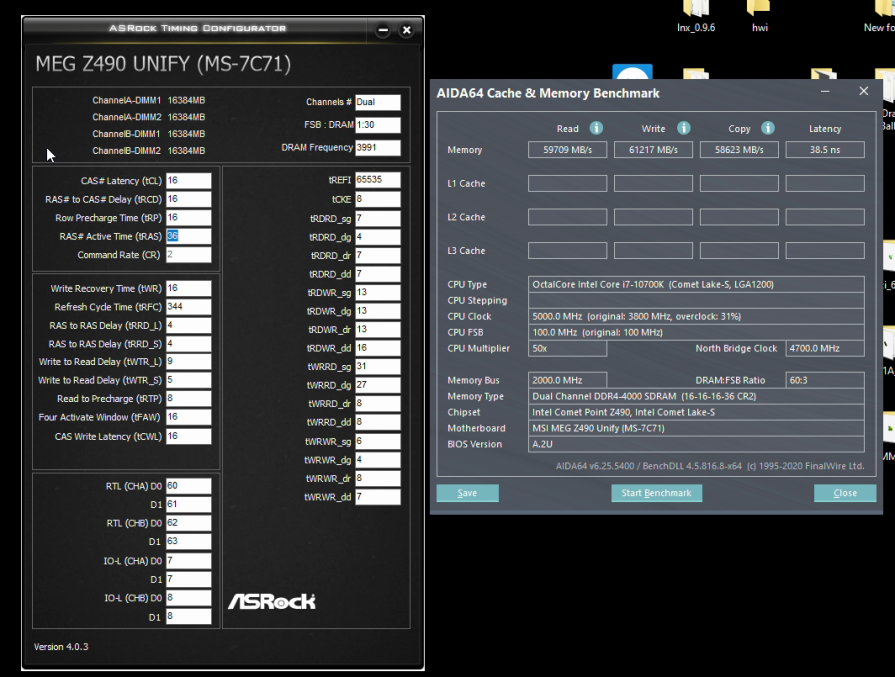This screenshot has height=677, width=895.
Task: Click the Memory Latency value 38.5 ns
Action: click(x=825, y=150)
